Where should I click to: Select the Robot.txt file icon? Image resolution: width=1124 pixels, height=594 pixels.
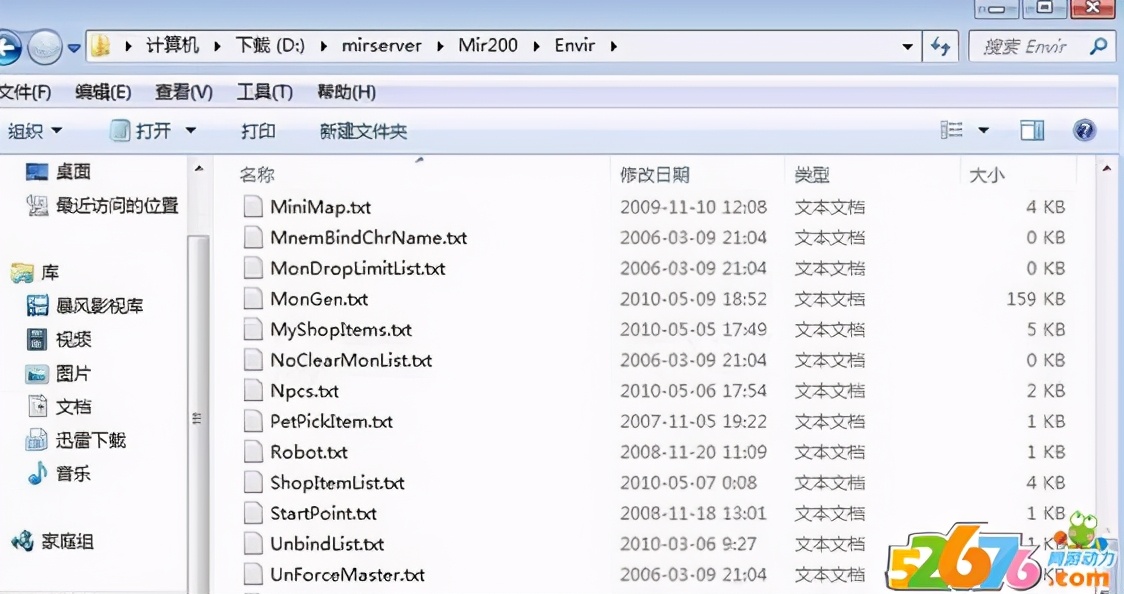253,452
